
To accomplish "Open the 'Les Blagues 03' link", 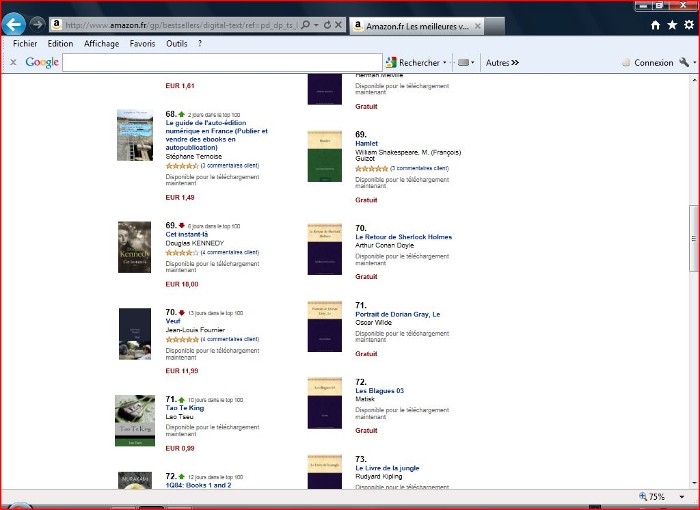I will [x=379, y=391].
